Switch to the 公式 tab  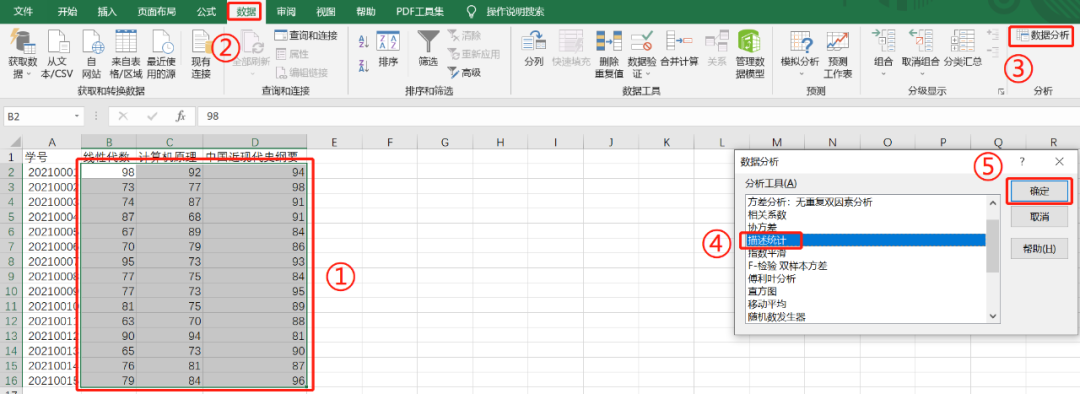point(206,11)
